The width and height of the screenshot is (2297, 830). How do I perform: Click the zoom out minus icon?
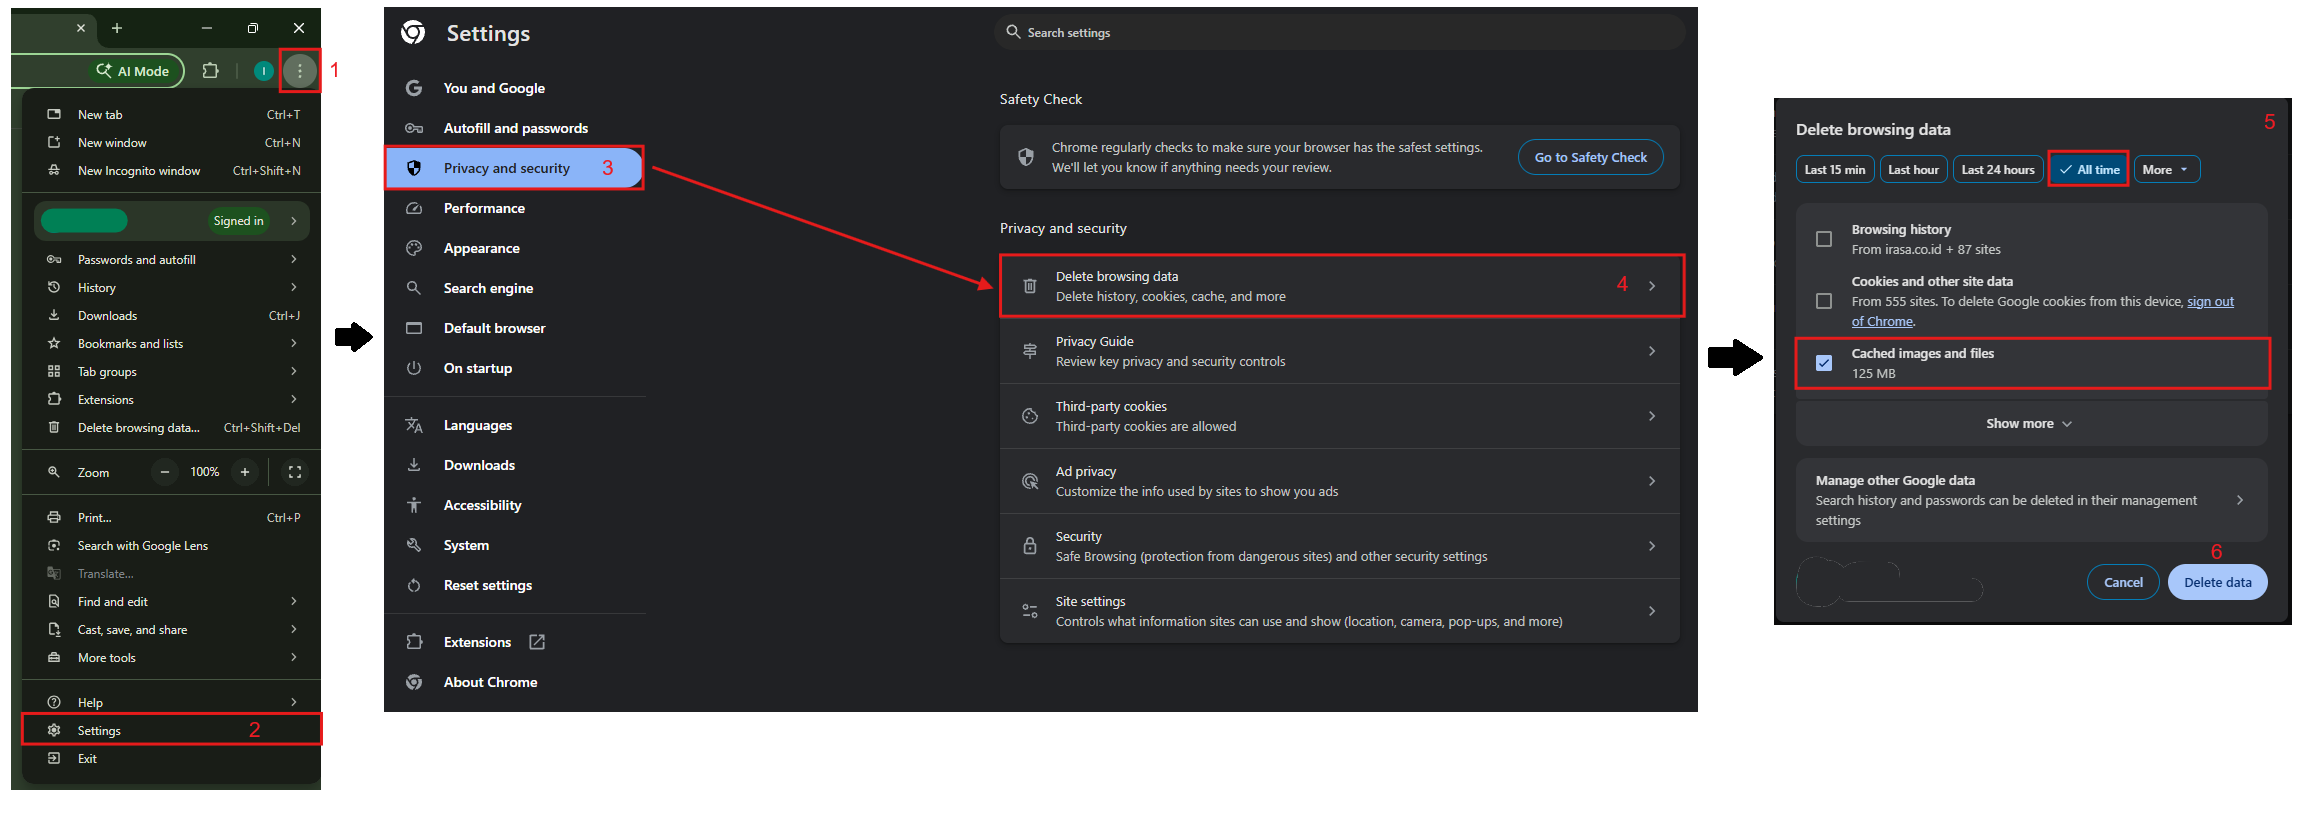[165, 472]
